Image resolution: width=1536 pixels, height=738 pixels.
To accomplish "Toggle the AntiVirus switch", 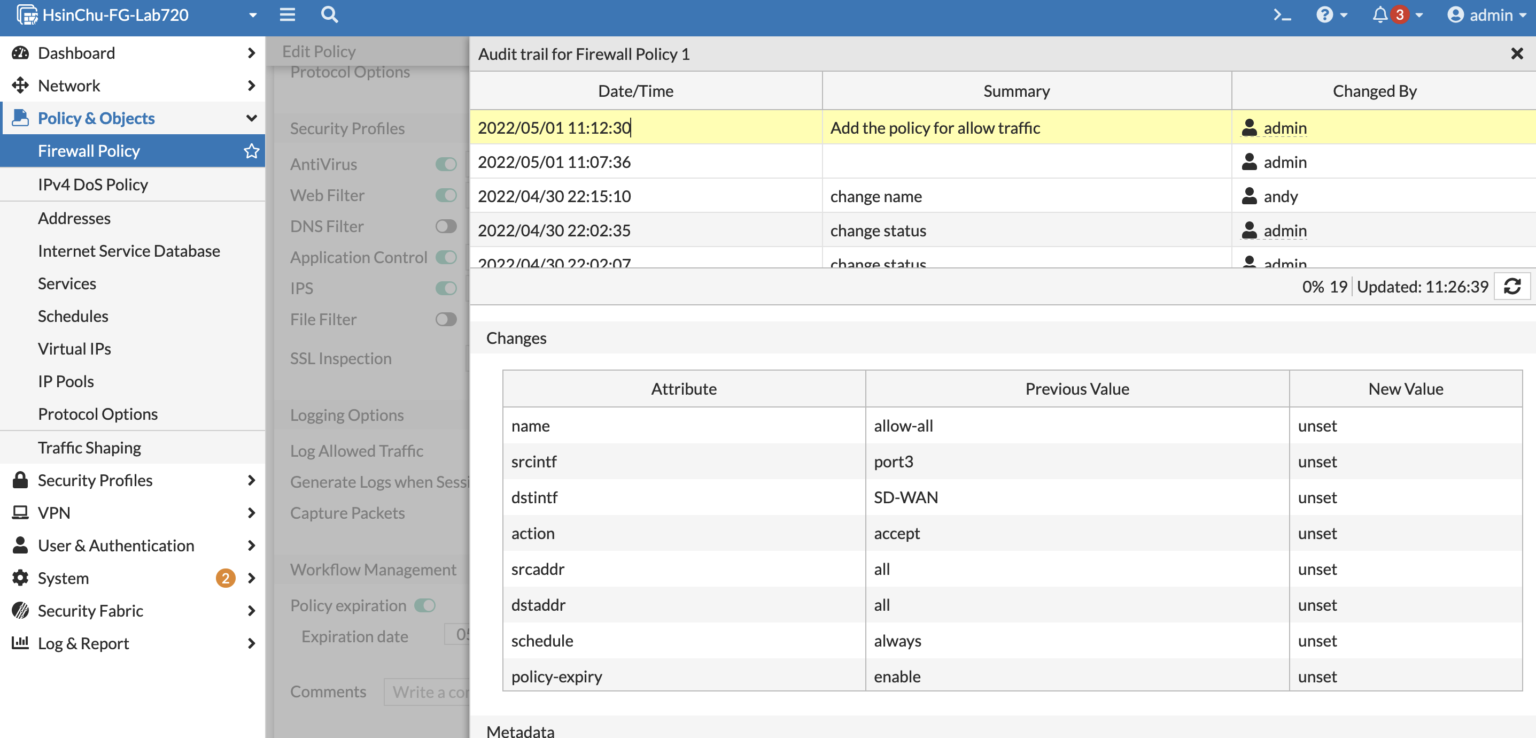I will (x=446, y=164).
